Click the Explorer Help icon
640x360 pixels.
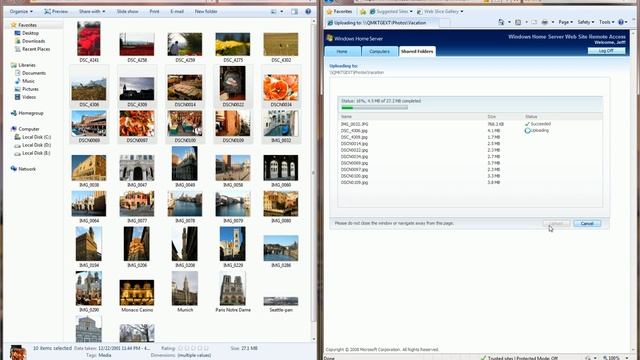[308, 11]
